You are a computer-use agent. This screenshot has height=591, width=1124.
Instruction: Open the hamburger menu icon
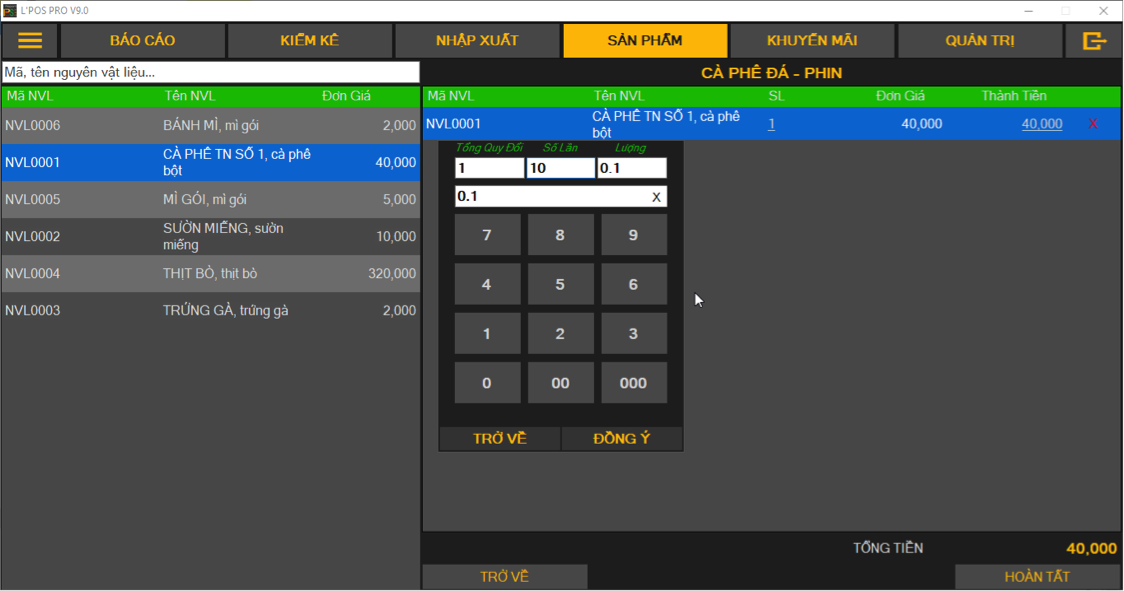pyautogui.click(x=30, y=41)
